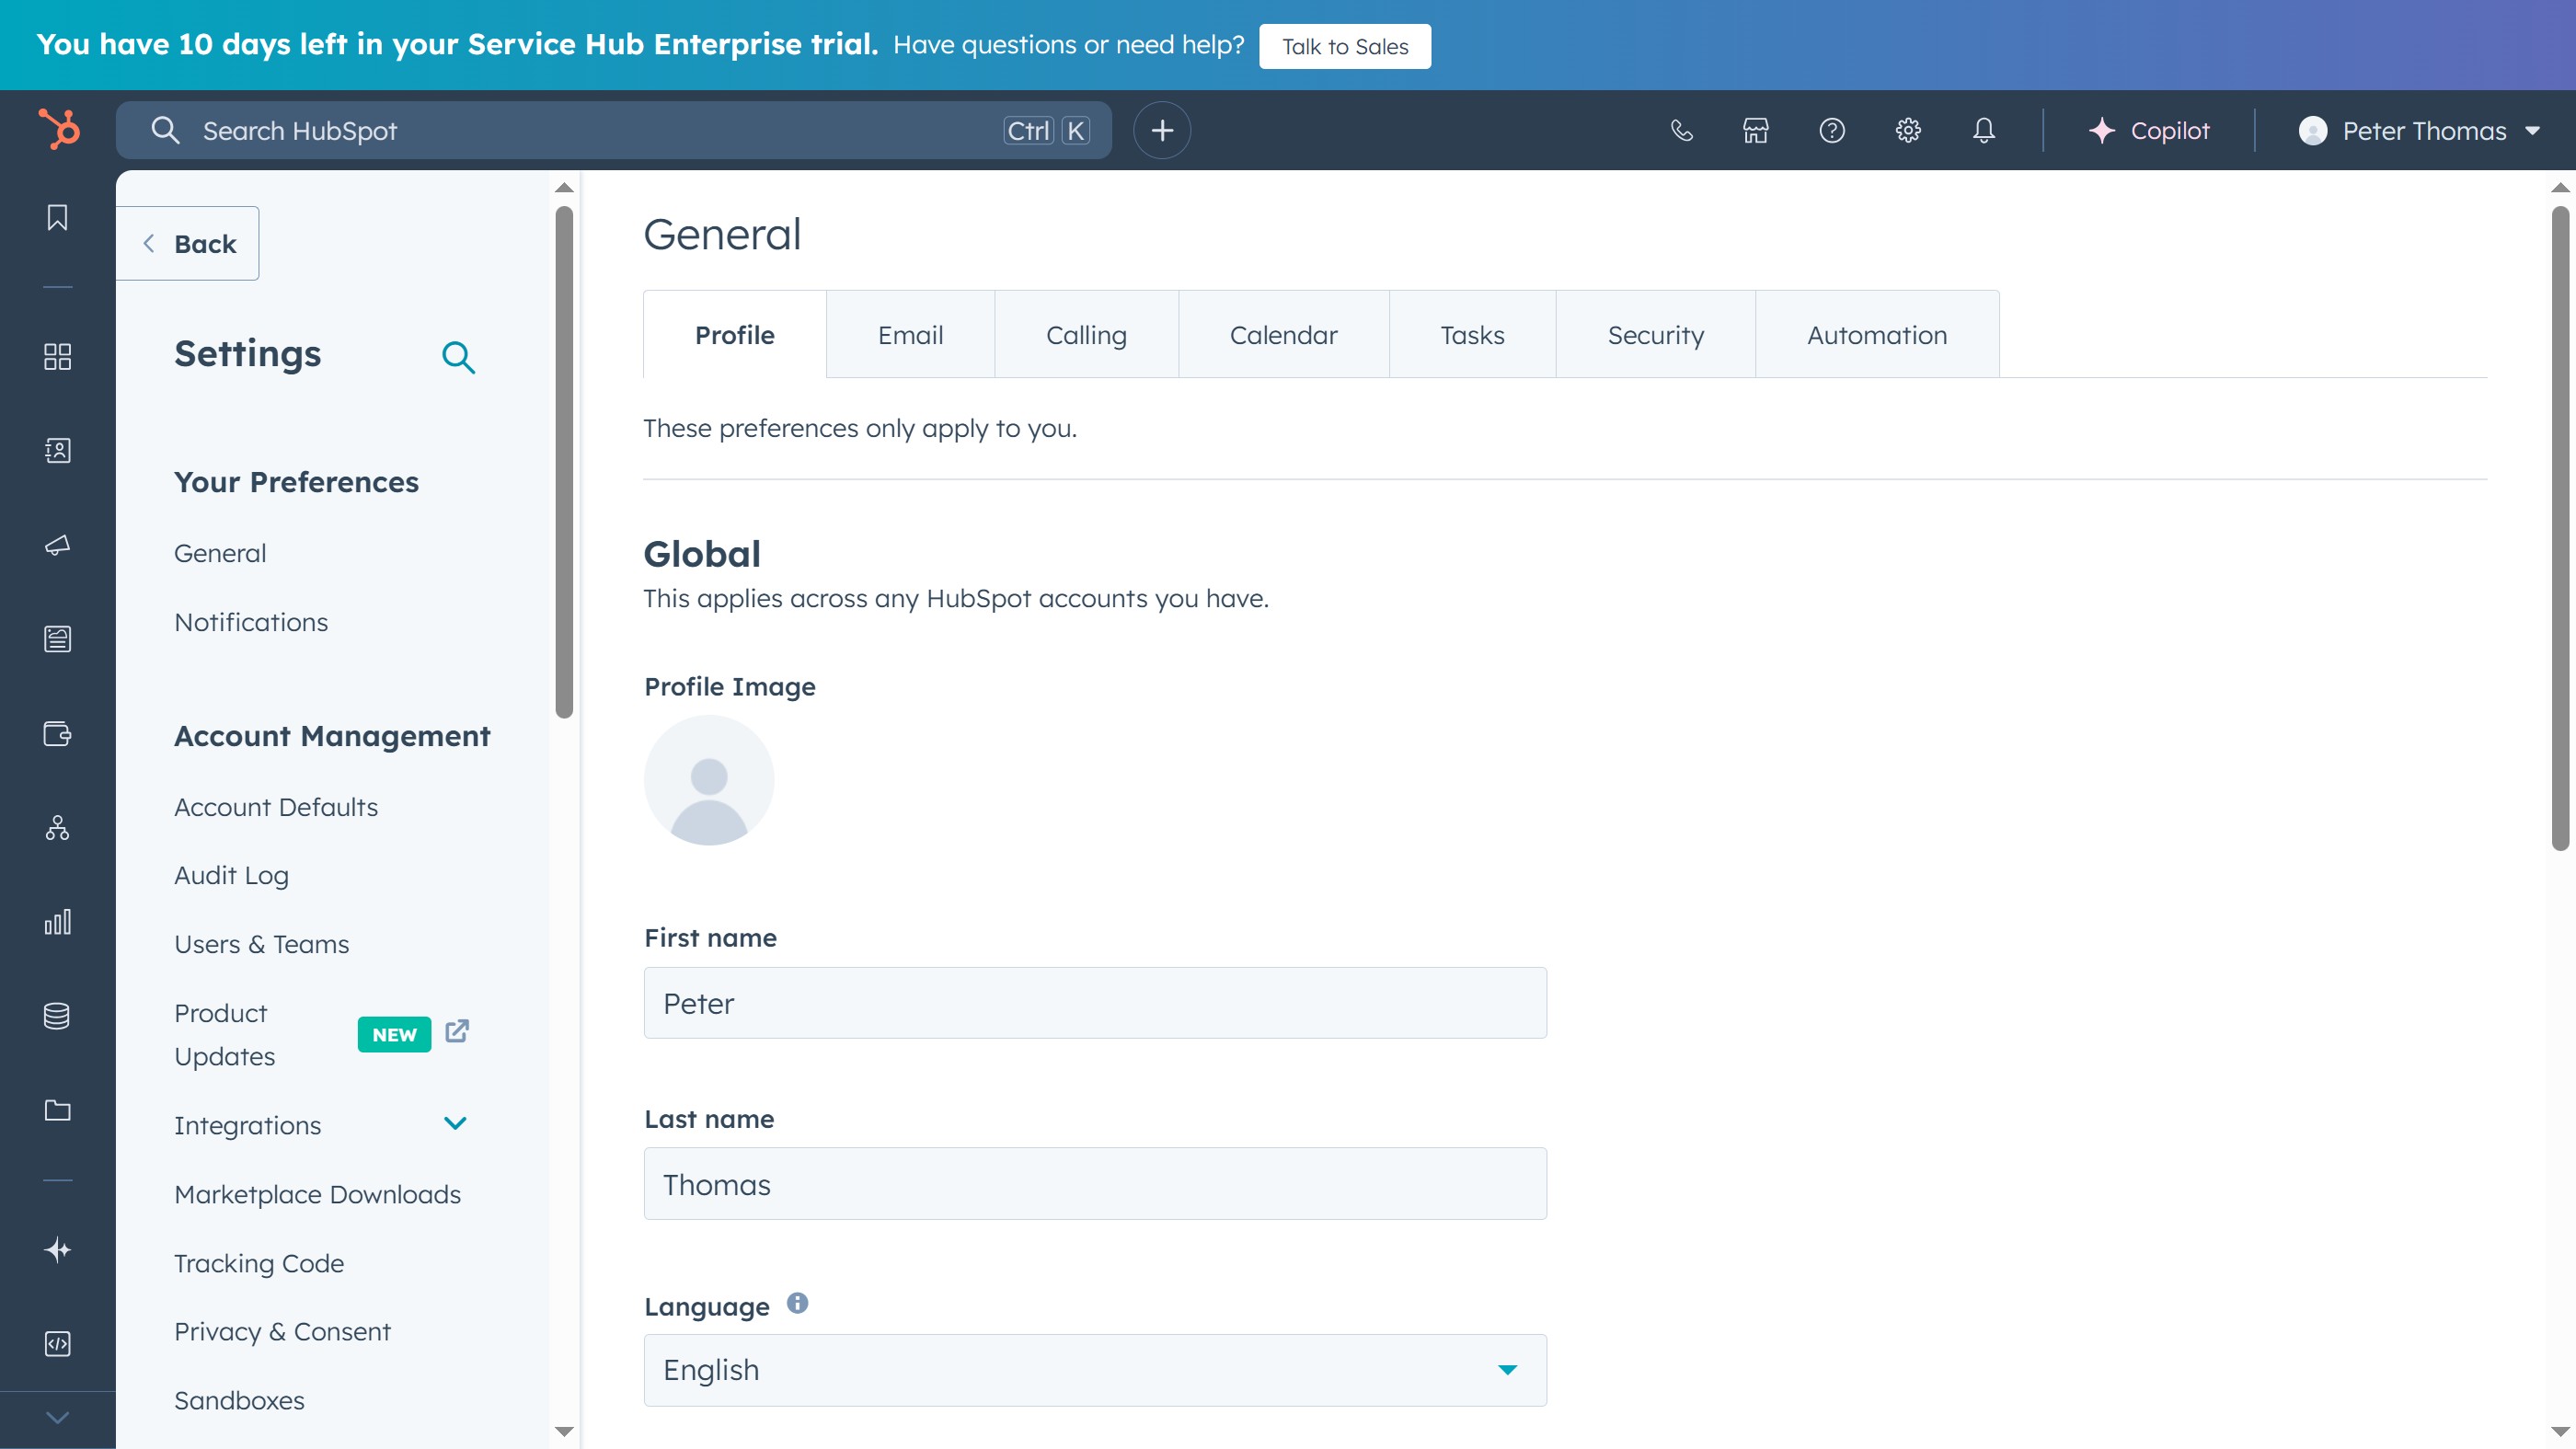Open Privacy & Consent settings
Screen dimensions: 2576x1449
click(x=282, y=1331)
